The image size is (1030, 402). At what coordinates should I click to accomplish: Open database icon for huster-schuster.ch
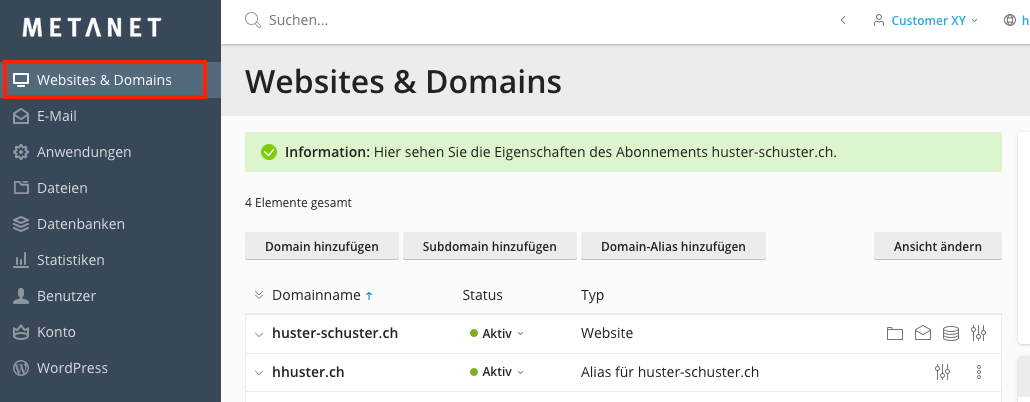951,333
